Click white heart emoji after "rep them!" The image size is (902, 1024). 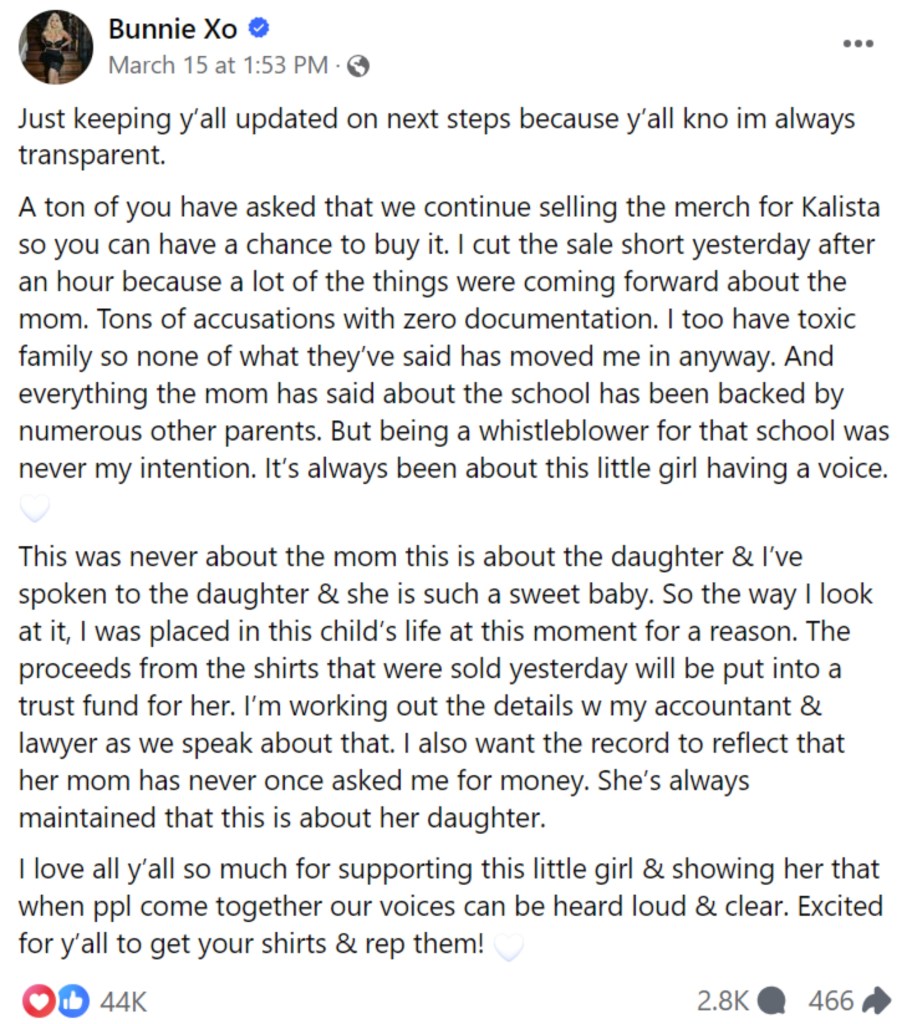(x=509, y=945)
